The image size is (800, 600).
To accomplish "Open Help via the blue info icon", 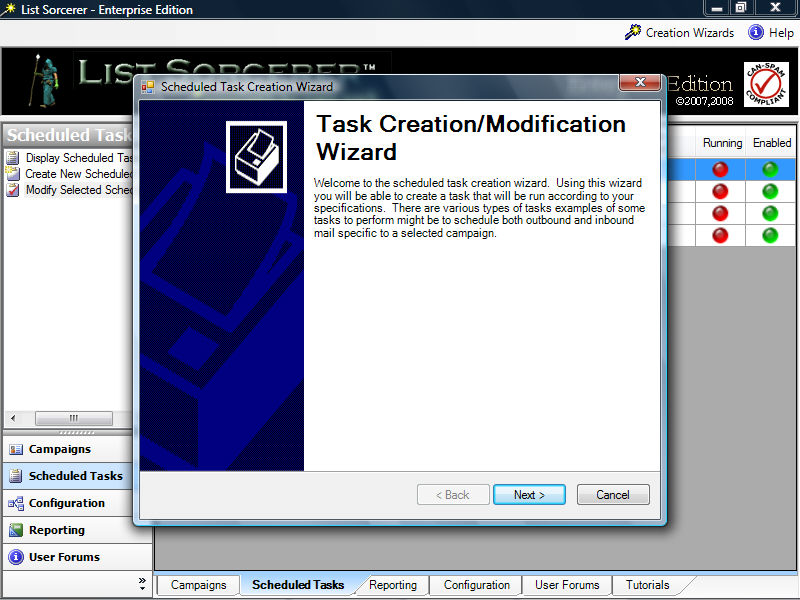I will tap(756, 32).
